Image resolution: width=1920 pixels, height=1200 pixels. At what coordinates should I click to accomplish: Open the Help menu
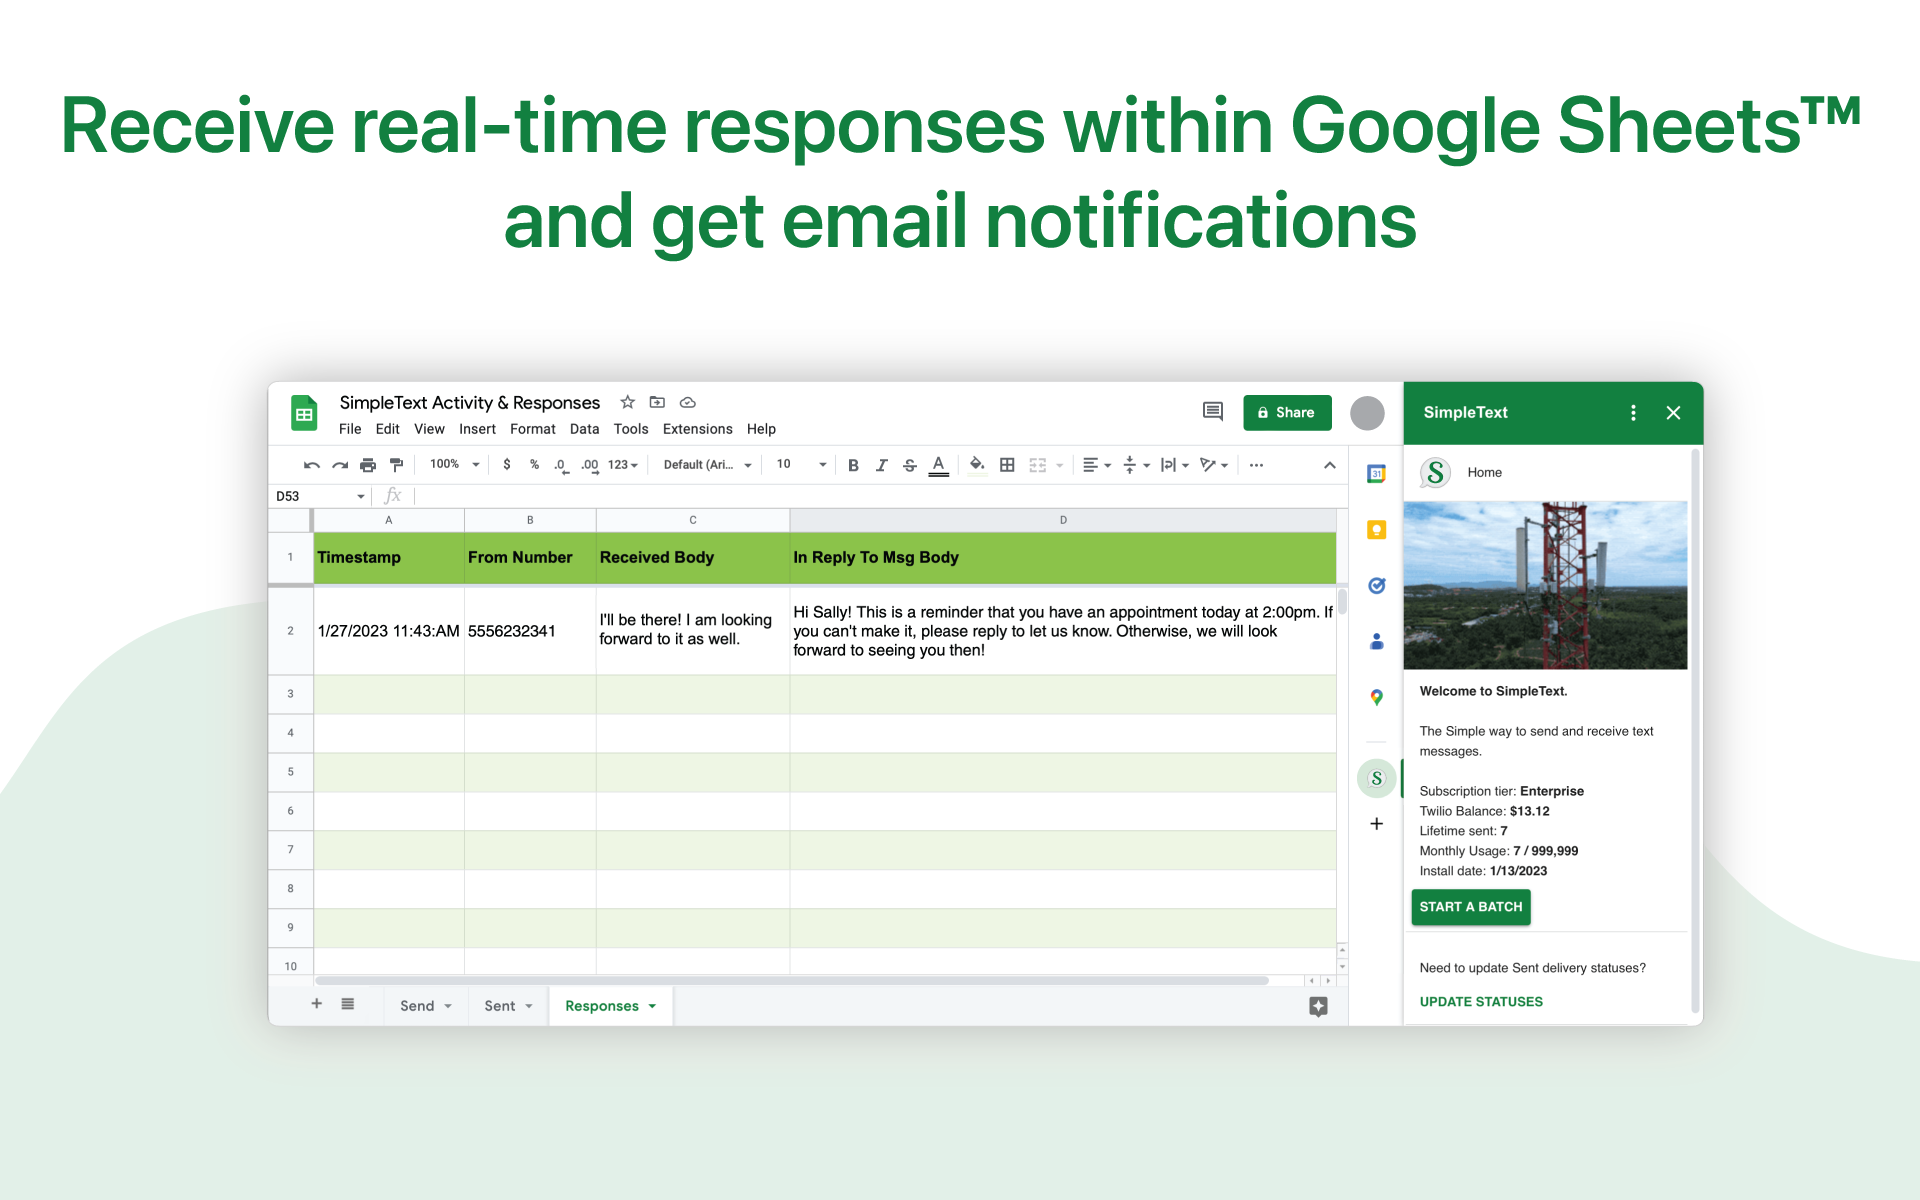pos(761,429)
